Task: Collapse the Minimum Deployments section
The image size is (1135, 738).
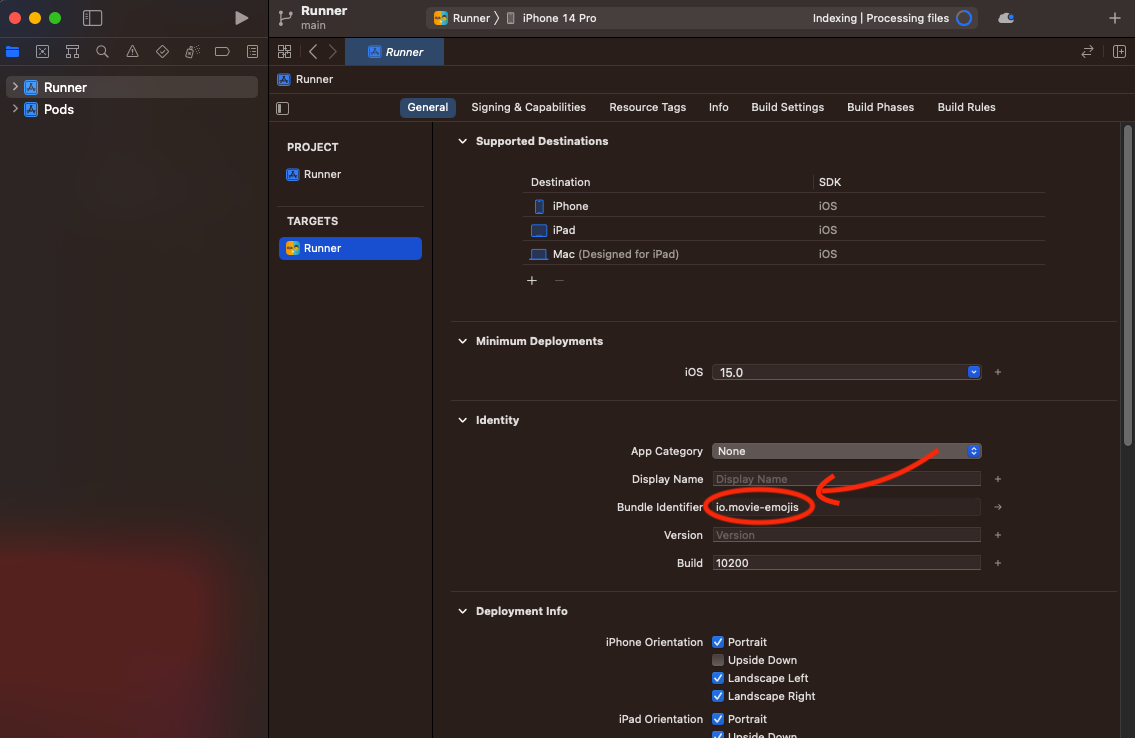Action: pos(463,342)
